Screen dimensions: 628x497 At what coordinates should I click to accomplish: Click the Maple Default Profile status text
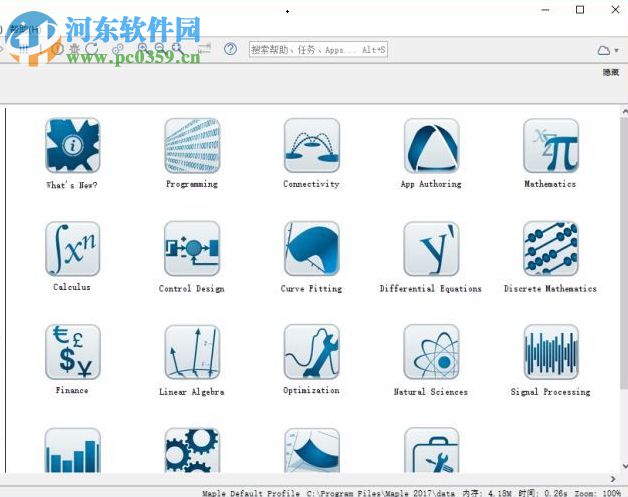[x=251, y=493]
